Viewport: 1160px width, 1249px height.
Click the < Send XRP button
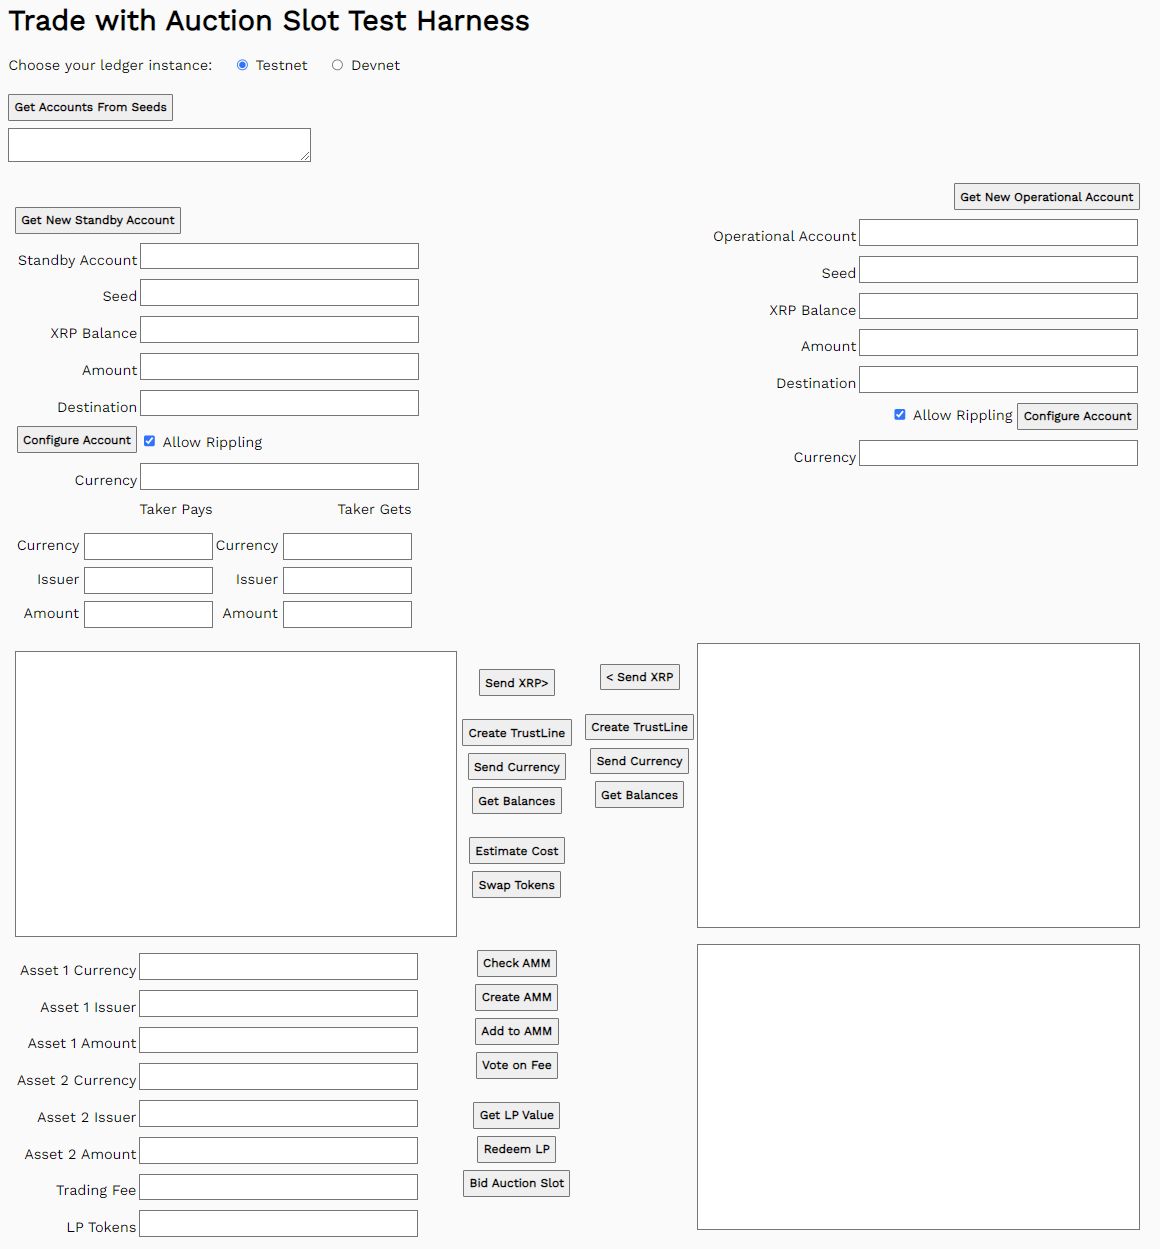pyautogui.click(x=639, y=677)
